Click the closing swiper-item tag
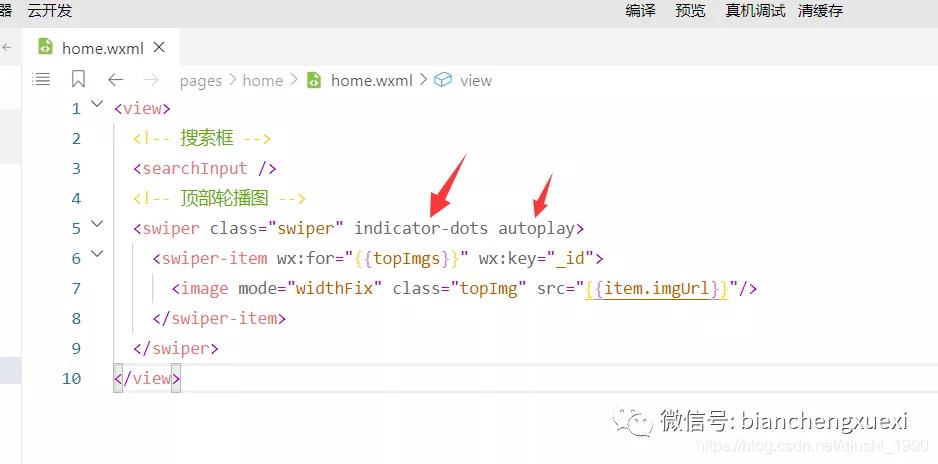The height and width of the screenshot is (464, 938). click(x=219, y=318)
